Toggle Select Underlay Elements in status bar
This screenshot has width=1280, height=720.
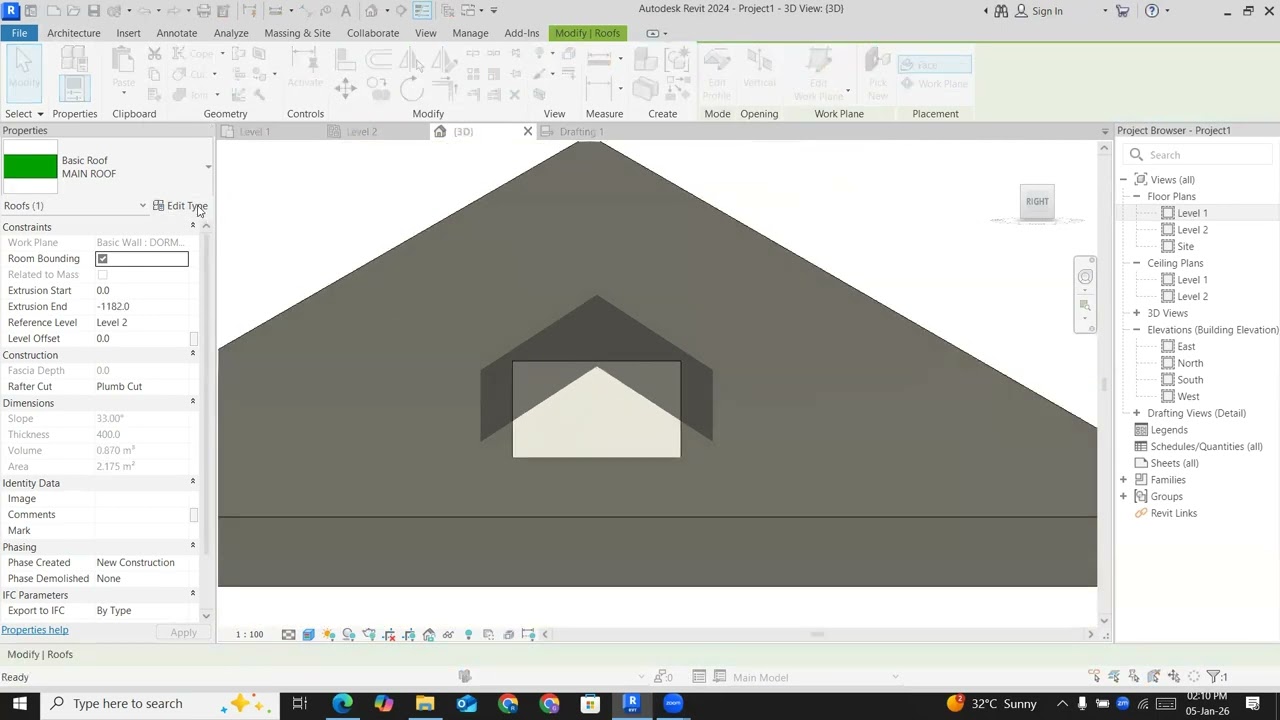[x=1114, y=677]
